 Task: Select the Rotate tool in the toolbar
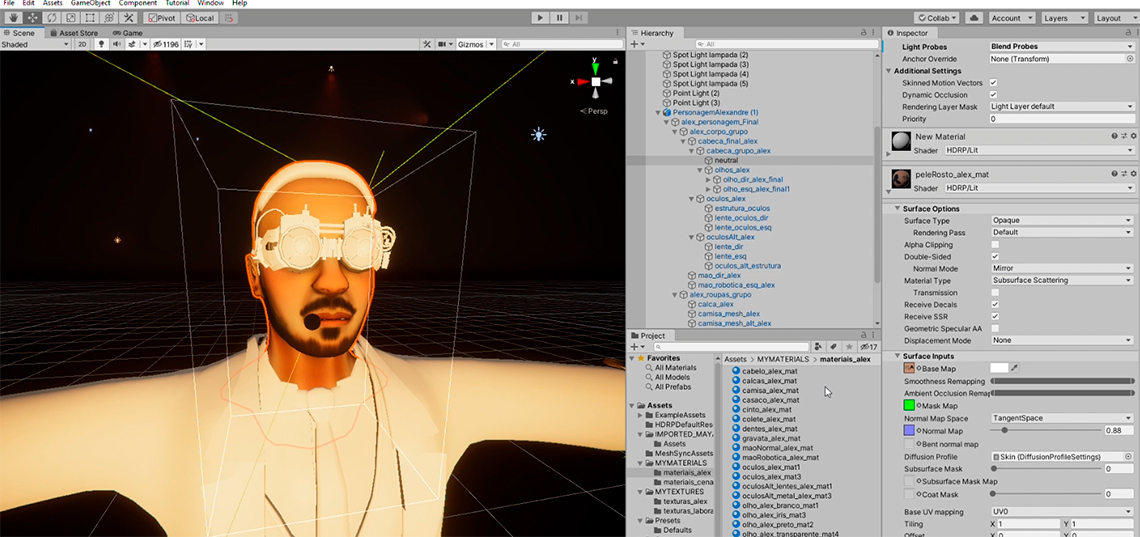(x=50, y=18)
